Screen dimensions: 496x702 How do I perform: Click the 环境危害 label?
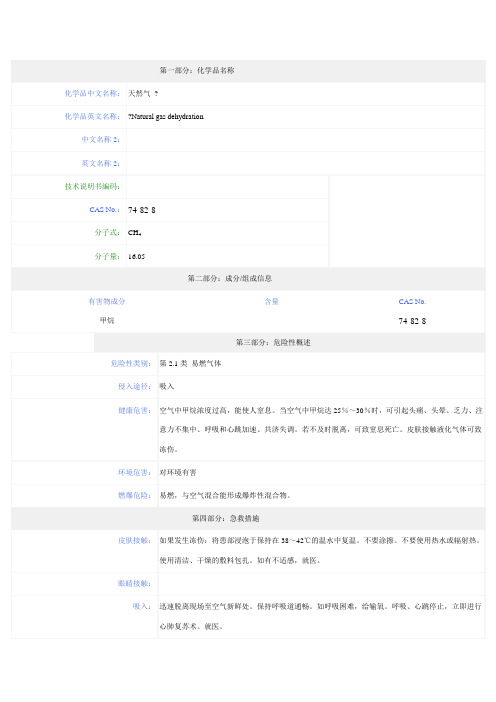tap(135, 472)
